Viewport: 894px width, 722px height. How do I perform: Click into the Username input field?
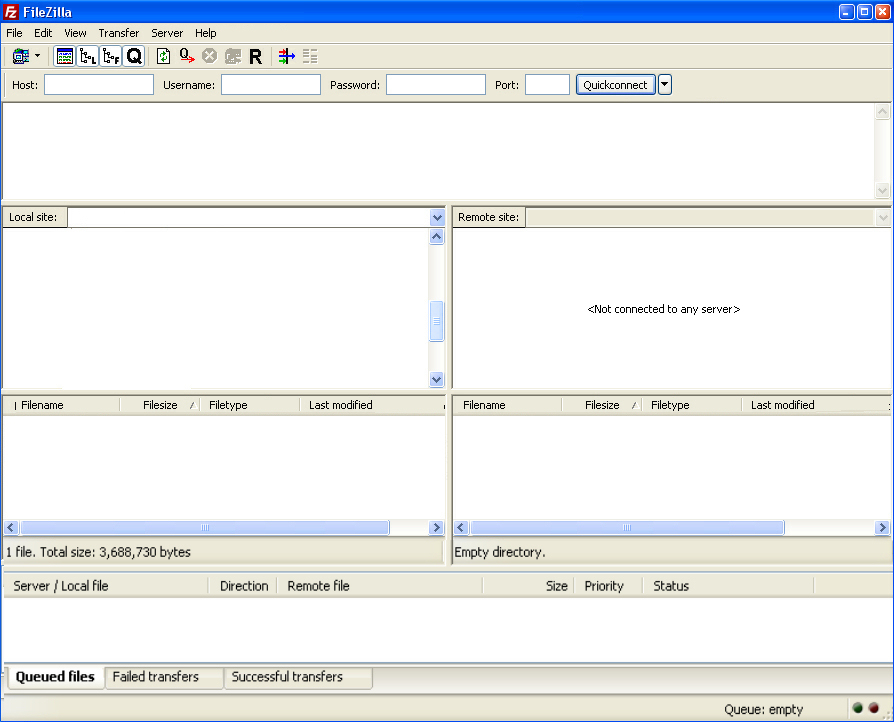pos(271,85)
